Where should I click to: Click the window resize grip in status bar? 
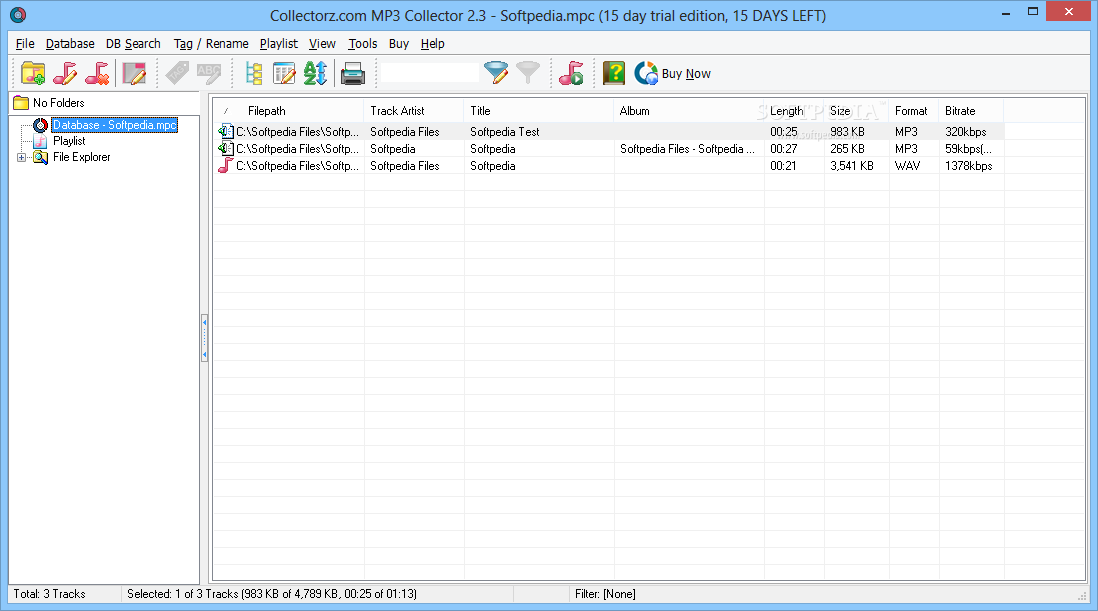[x=1082, y=595]
